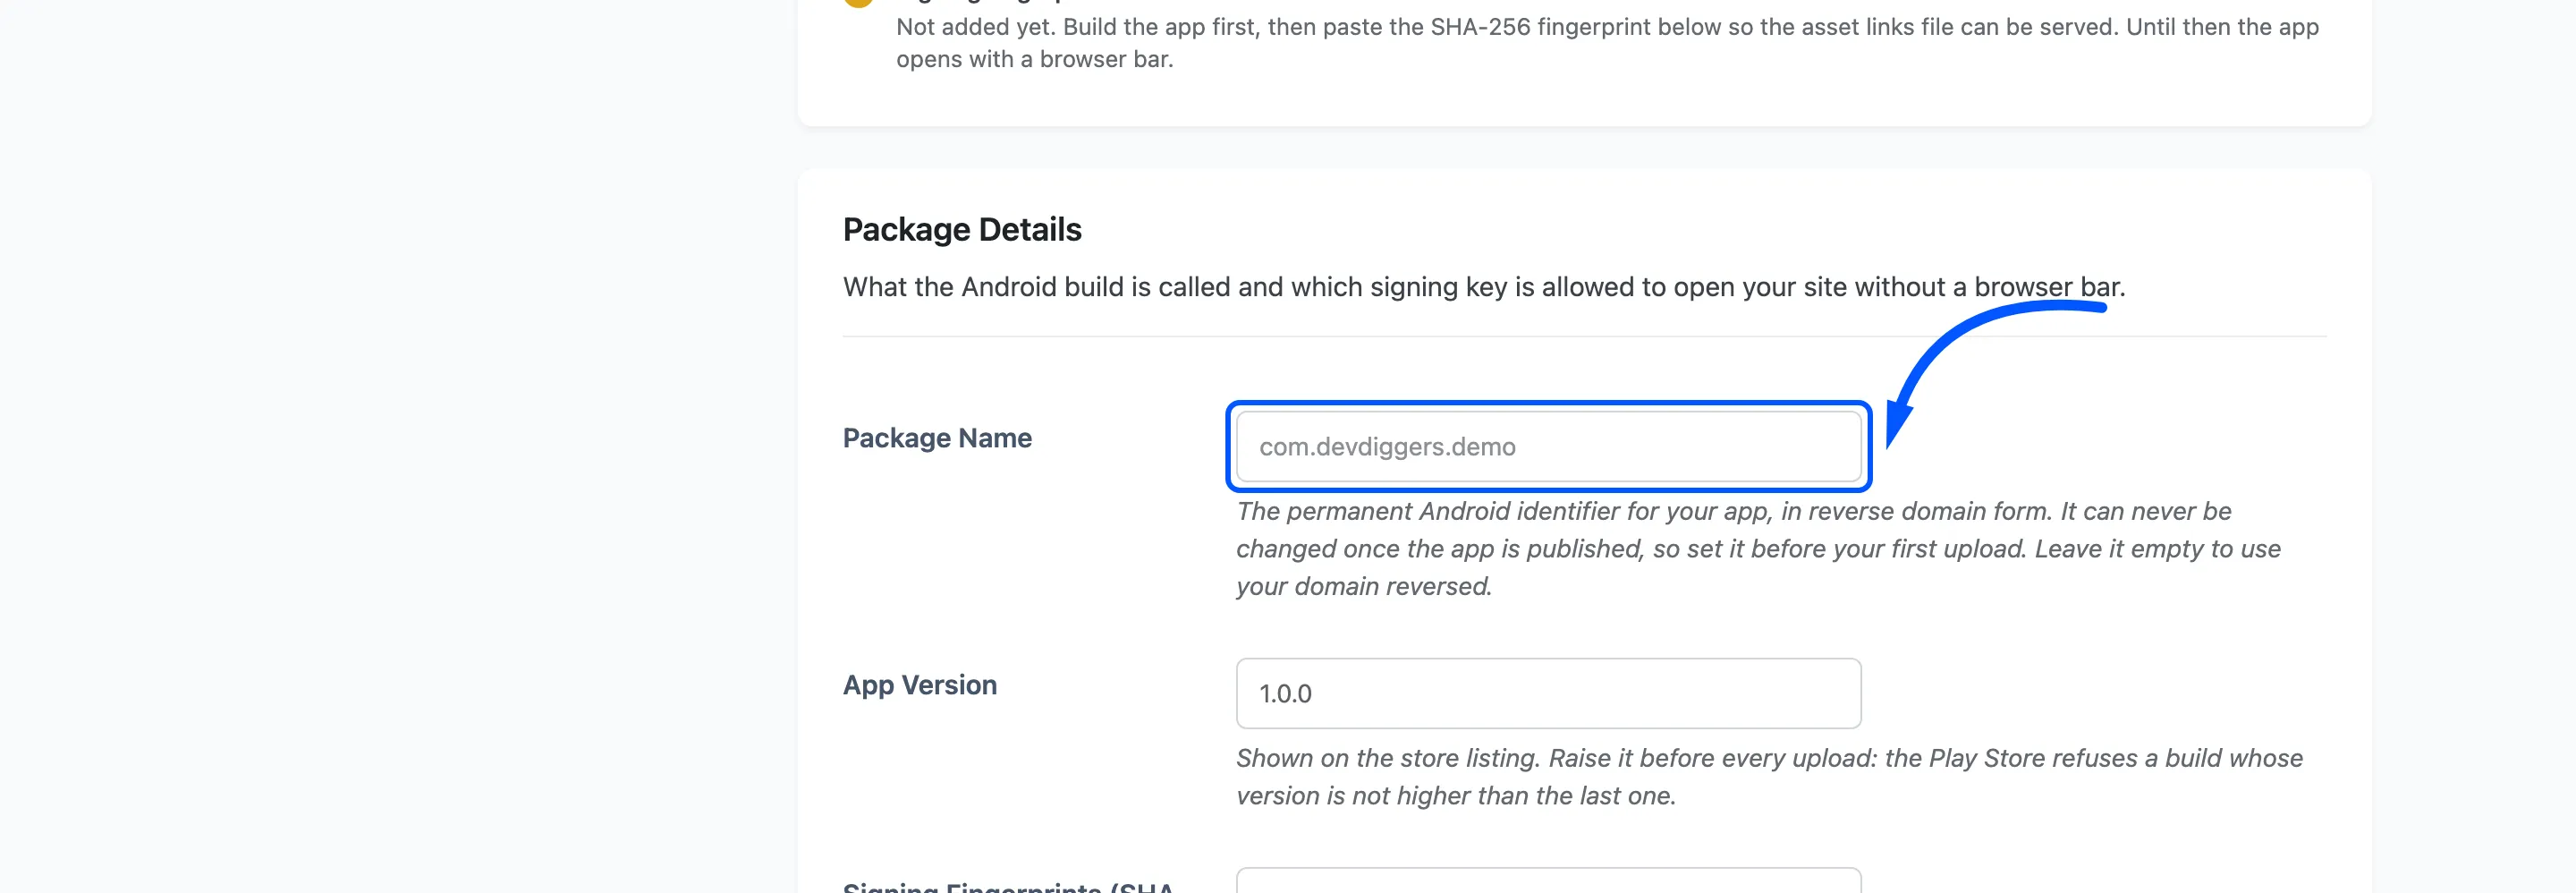Click the Package Name input field
Screen dimensions: 2576x893
pyautogui.click(x=1548, y=446)
